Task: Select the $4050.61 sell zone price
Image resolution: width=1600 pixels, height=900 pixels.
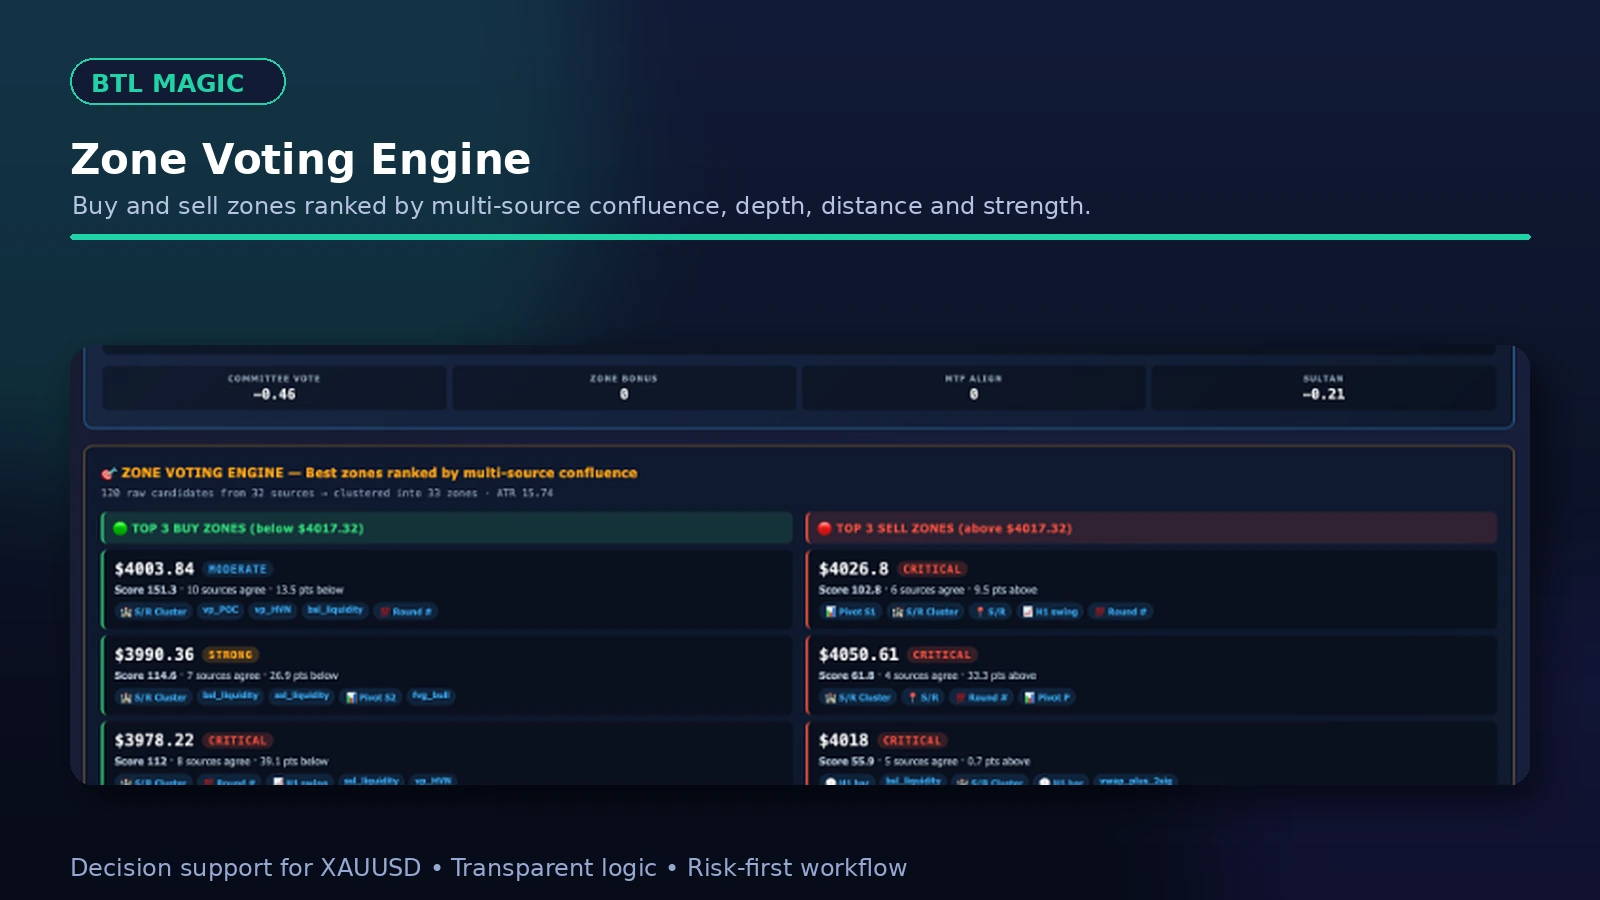Action: pos(858,655)
